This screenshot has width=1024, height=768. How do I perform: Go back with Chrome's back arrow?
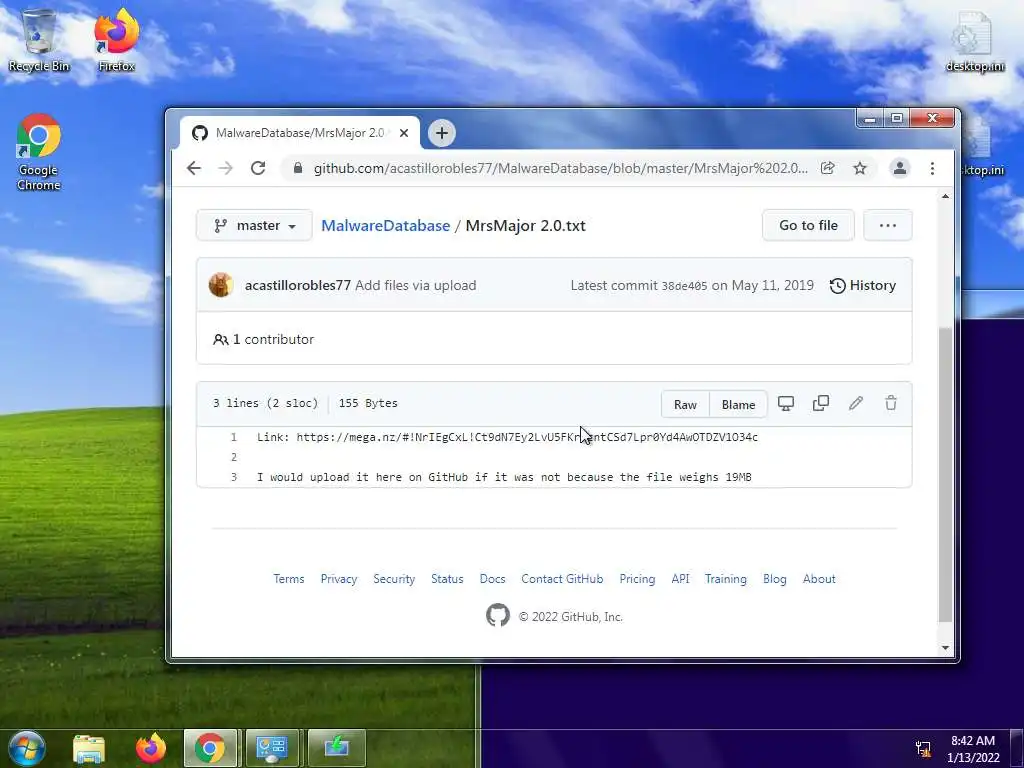coord(194,168)
